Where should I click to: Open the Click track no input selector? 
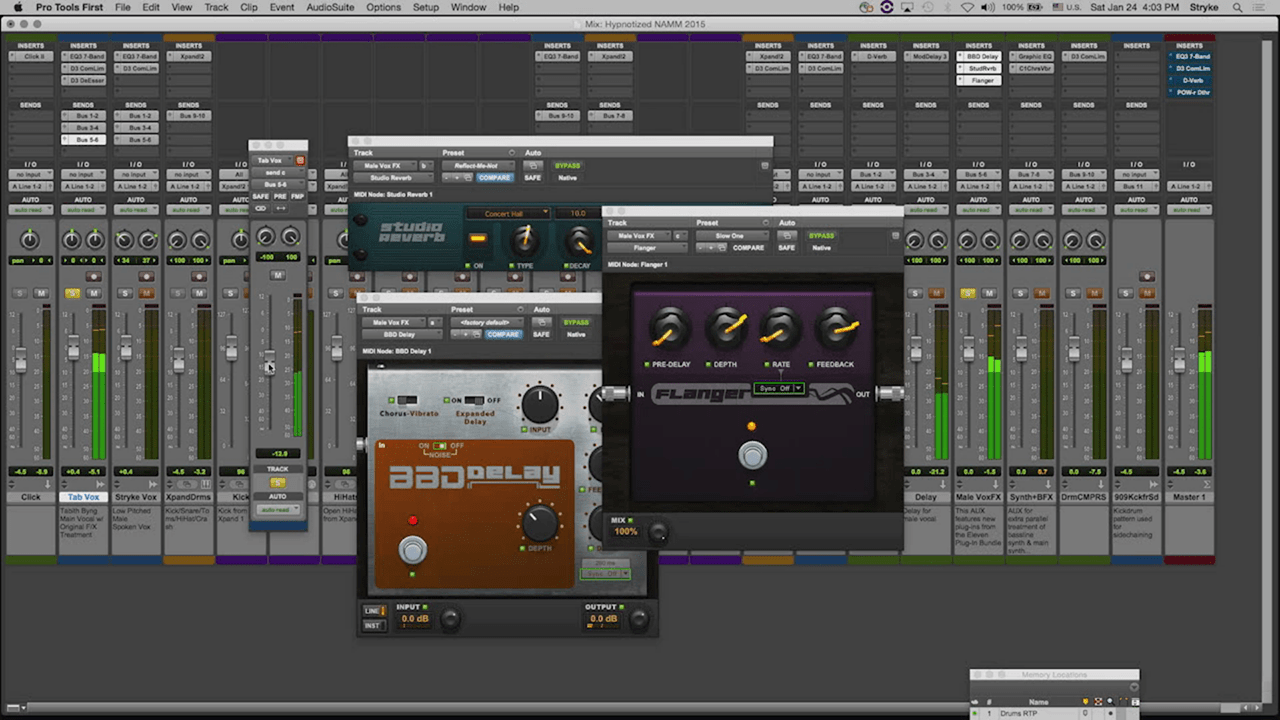point(30,174)
